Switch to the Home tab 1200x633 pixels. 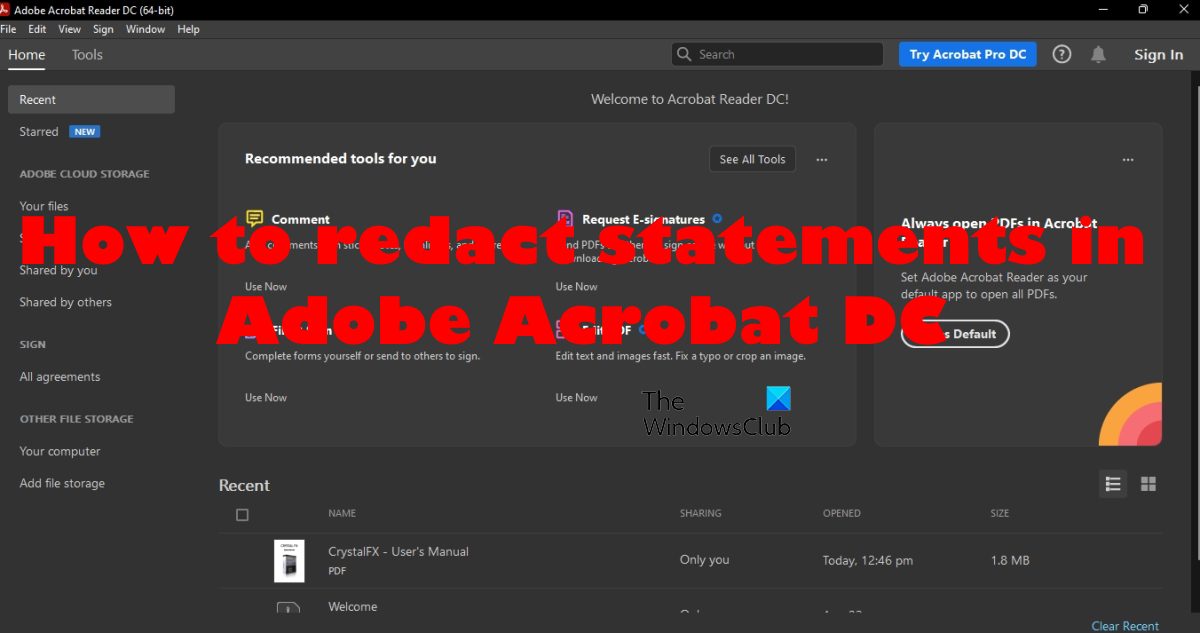27,54
